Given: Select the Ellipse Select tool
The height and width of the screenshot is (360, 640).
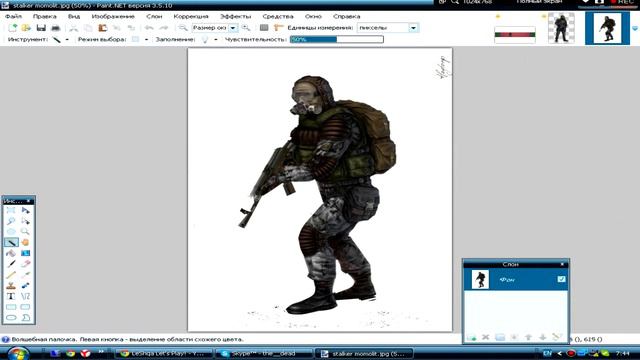Looking at the screenshot, I should tap(11, 231).
